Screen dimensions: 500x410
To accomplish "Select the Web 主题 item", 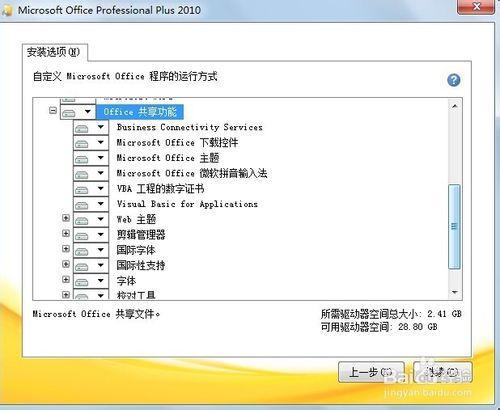I will (x=136, y=219).
